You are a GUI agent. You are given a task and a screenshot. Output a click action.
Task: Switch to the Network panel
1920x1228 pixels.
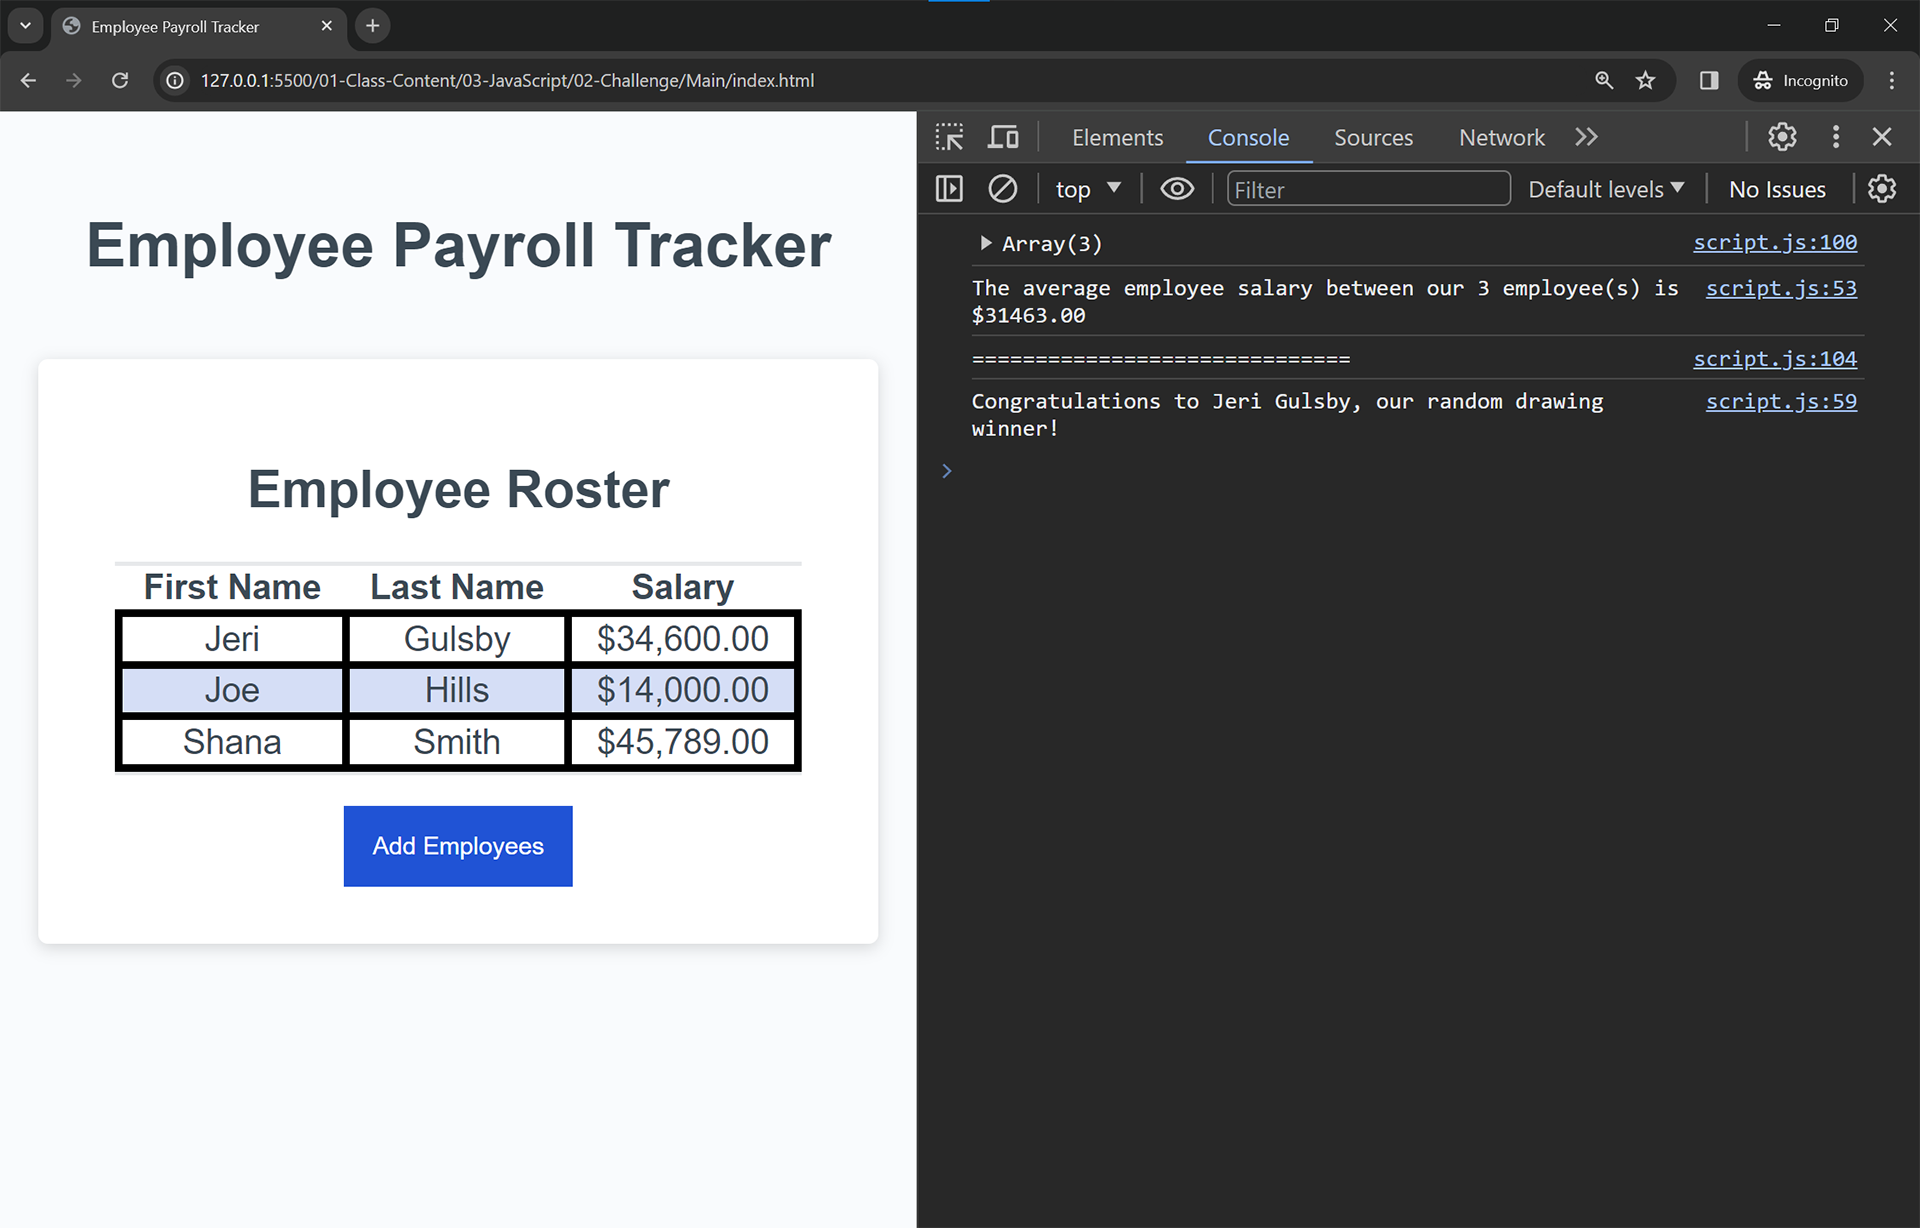pos(1501,137)
